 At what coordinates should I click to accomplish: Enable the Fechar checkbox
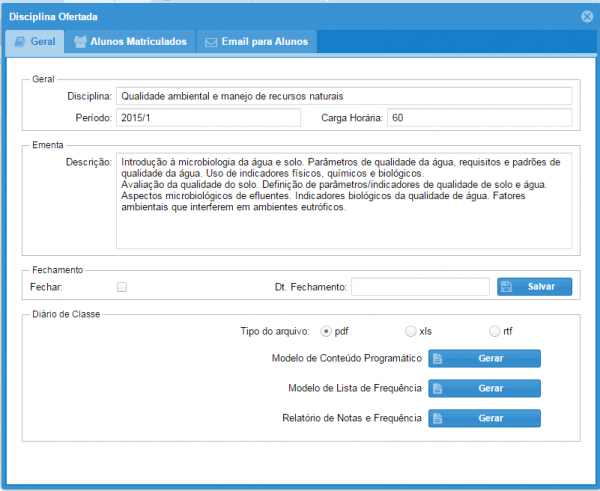pyautogui.click(x=122, y=287)
